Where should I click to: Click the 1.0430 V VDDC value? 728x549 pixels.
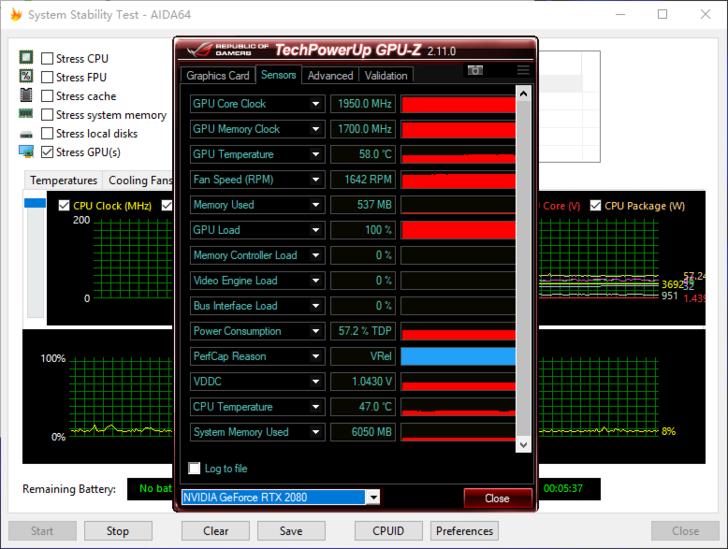pos(363,381)
